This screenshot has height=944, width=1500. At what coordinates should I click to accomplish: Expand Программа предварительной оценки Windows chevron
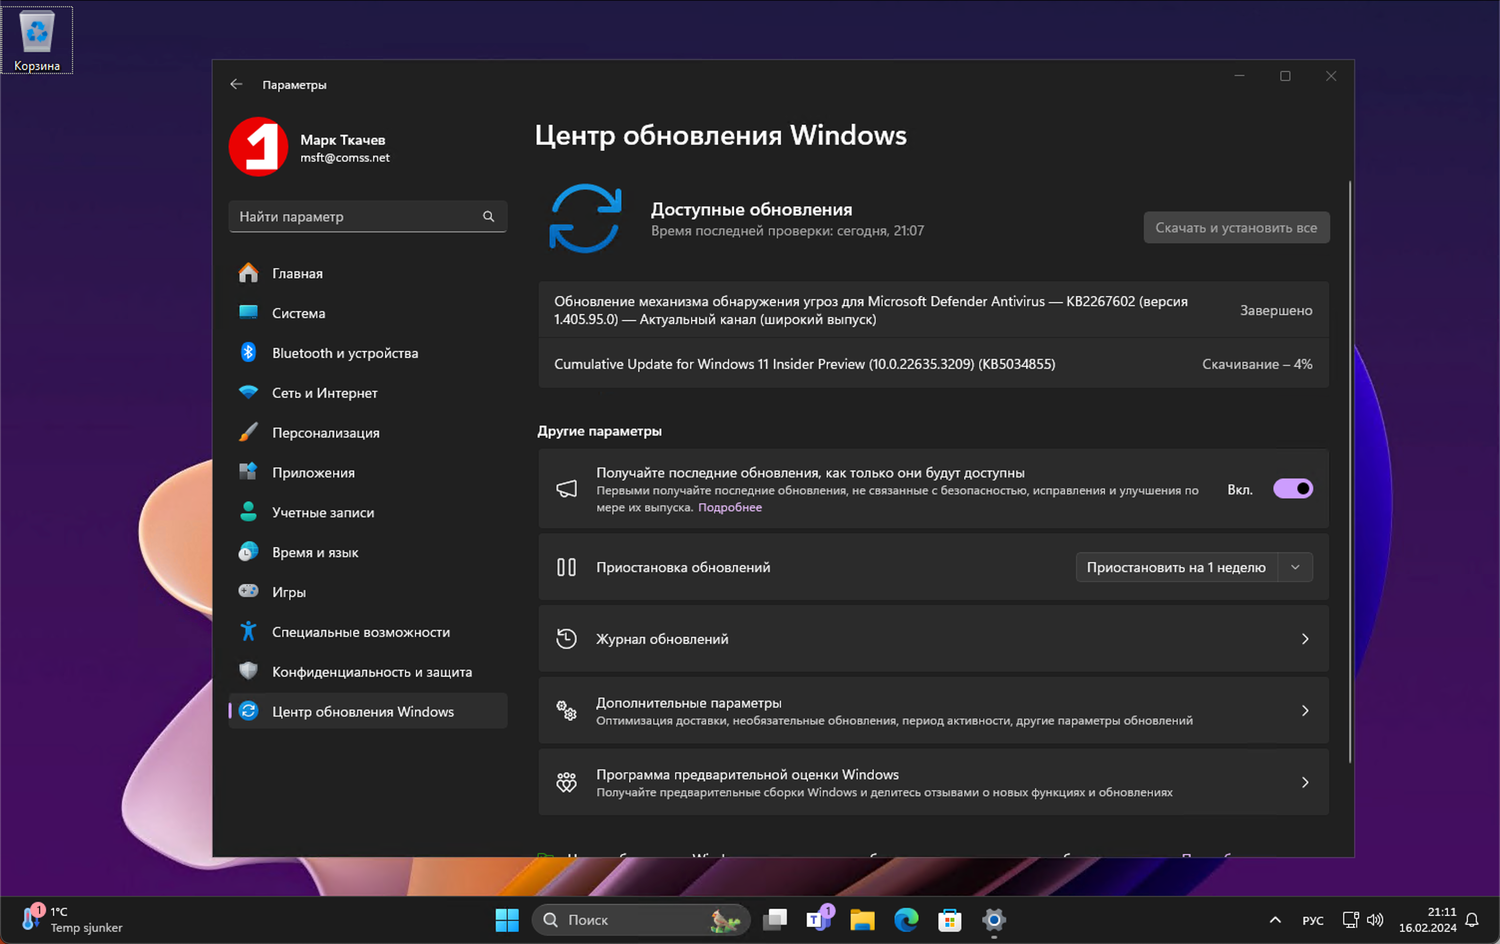click(x=1305, y=783)
